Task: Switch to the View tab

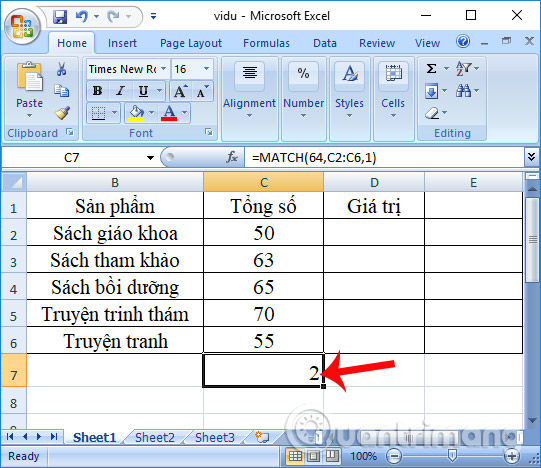Action: click(x=427, y=43)
